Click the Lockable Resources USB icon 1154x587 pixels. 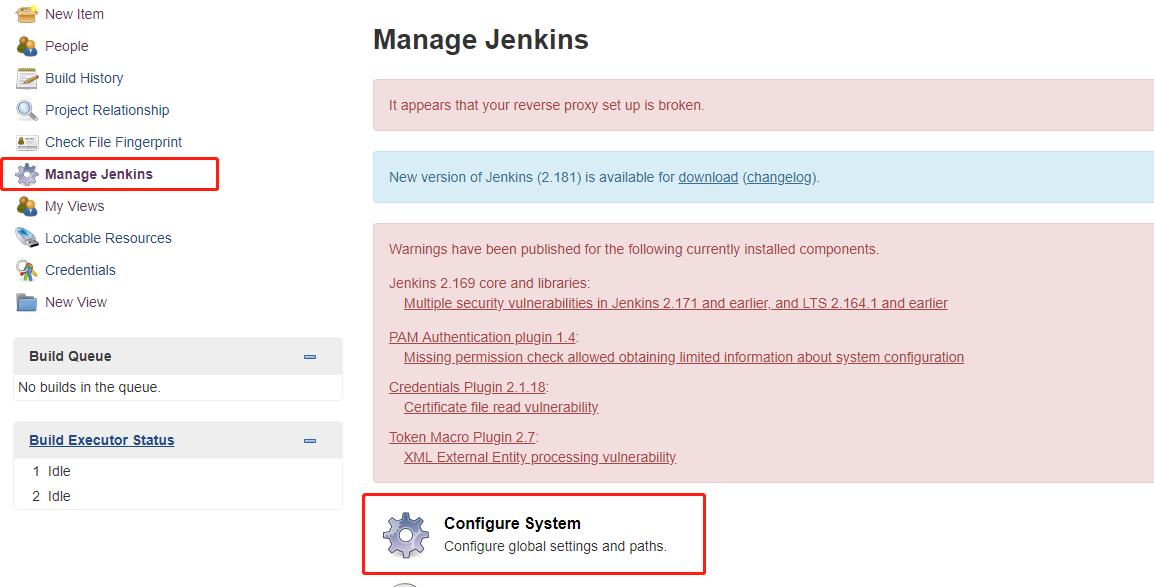click(26, 238)
